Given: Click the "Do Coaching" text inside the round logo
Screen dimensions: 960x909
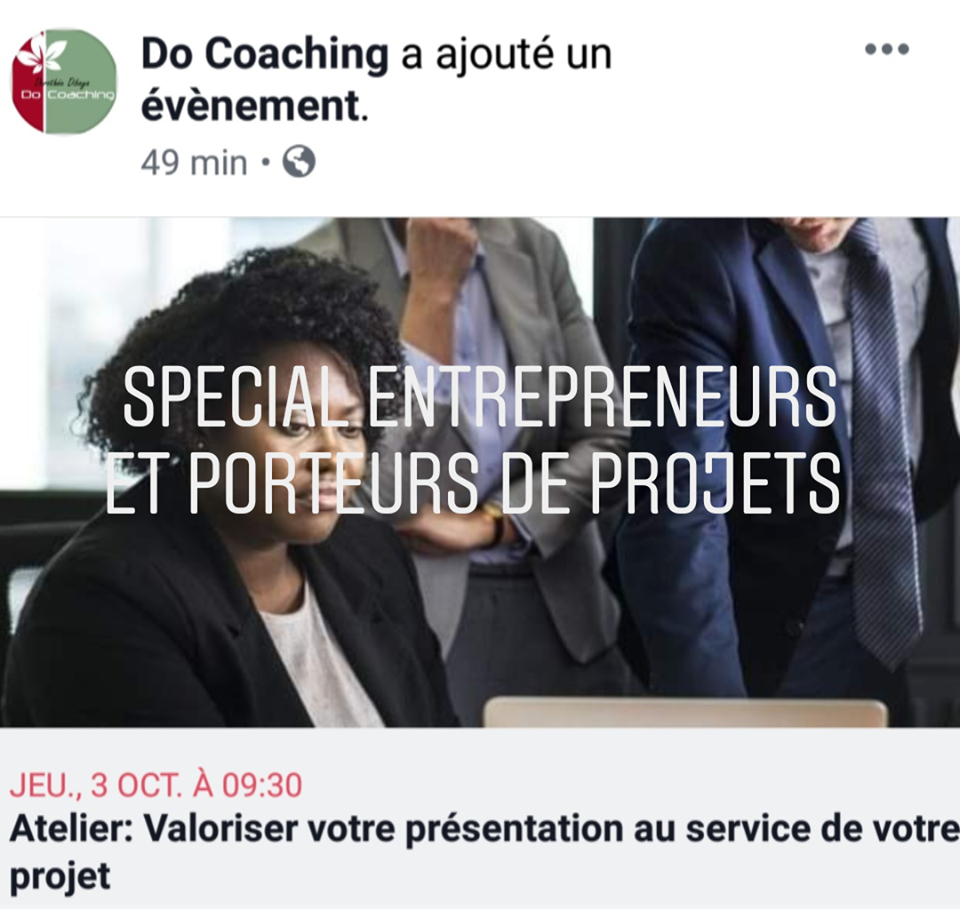Looking at the screenshot, I should click(x=67, y=95).
